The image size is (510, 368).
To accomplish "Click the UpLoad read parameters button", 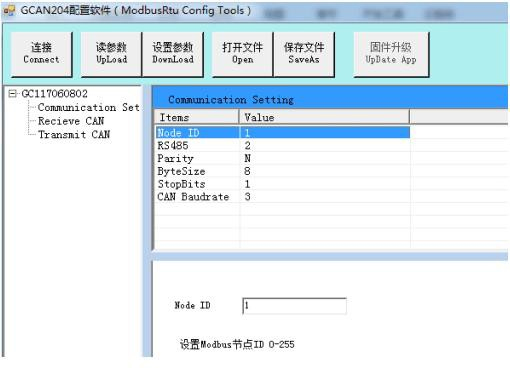I will coord(111,54).
